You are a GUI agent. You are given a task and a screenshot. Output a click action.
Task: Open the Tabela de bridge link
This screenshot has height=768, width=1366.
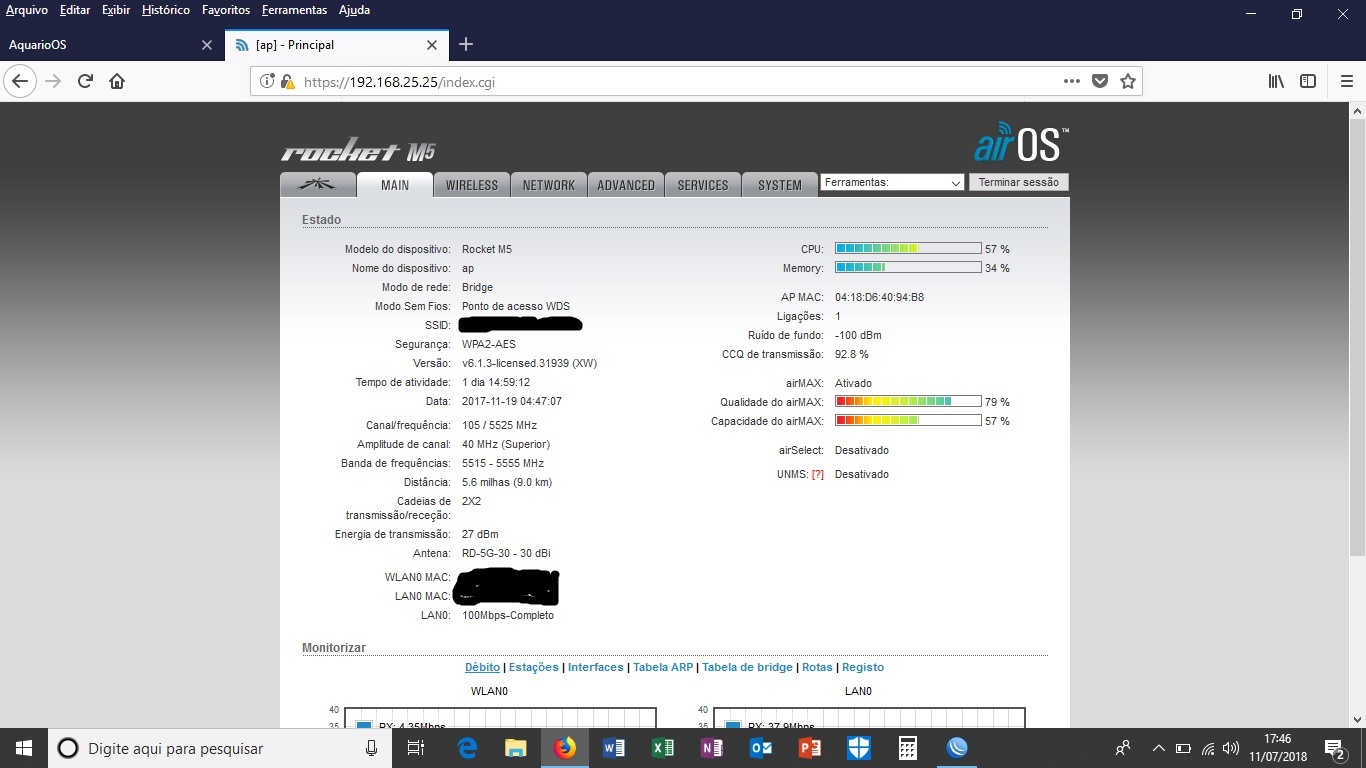[x=747, y=667]
